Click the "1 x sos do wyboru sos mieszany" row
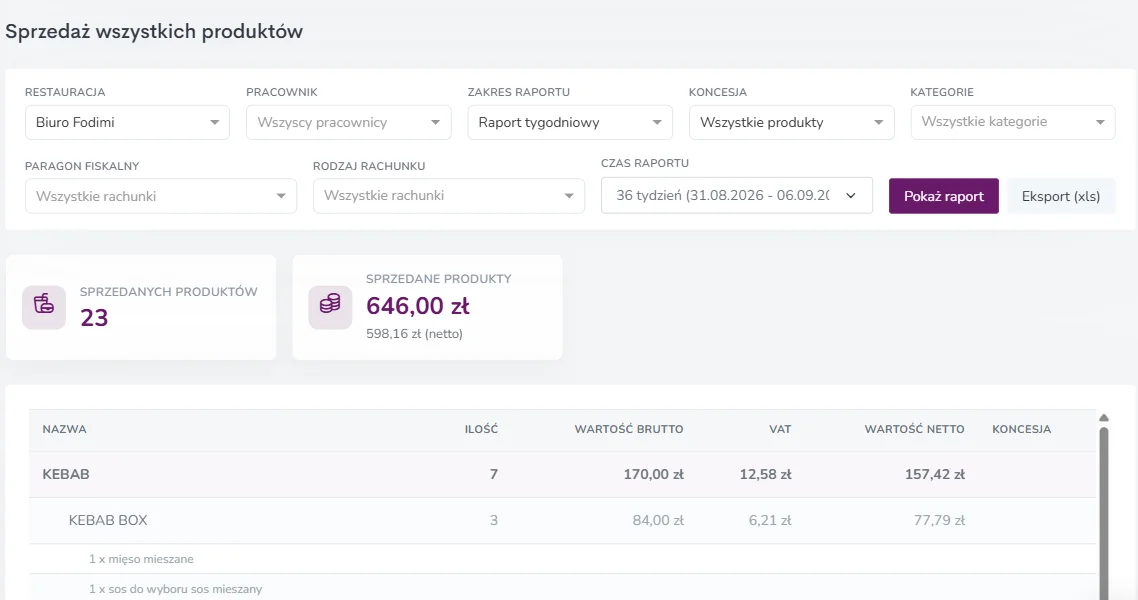The height and width of the screenshot is (600, 1138). tap(562, 588)
